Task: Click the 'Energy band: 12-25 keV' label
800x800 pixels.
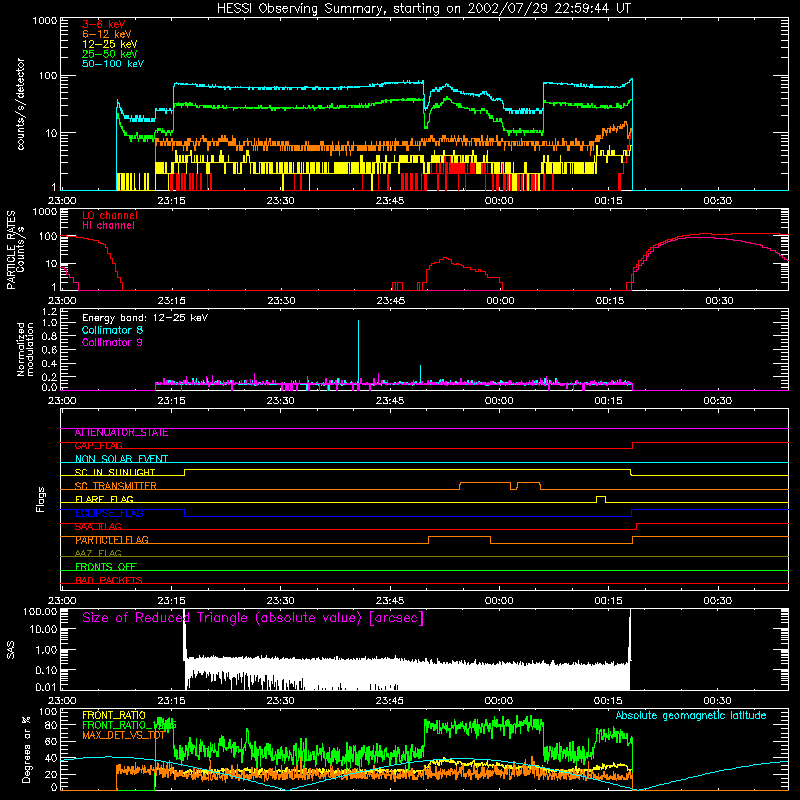Action: coord(144,318)
